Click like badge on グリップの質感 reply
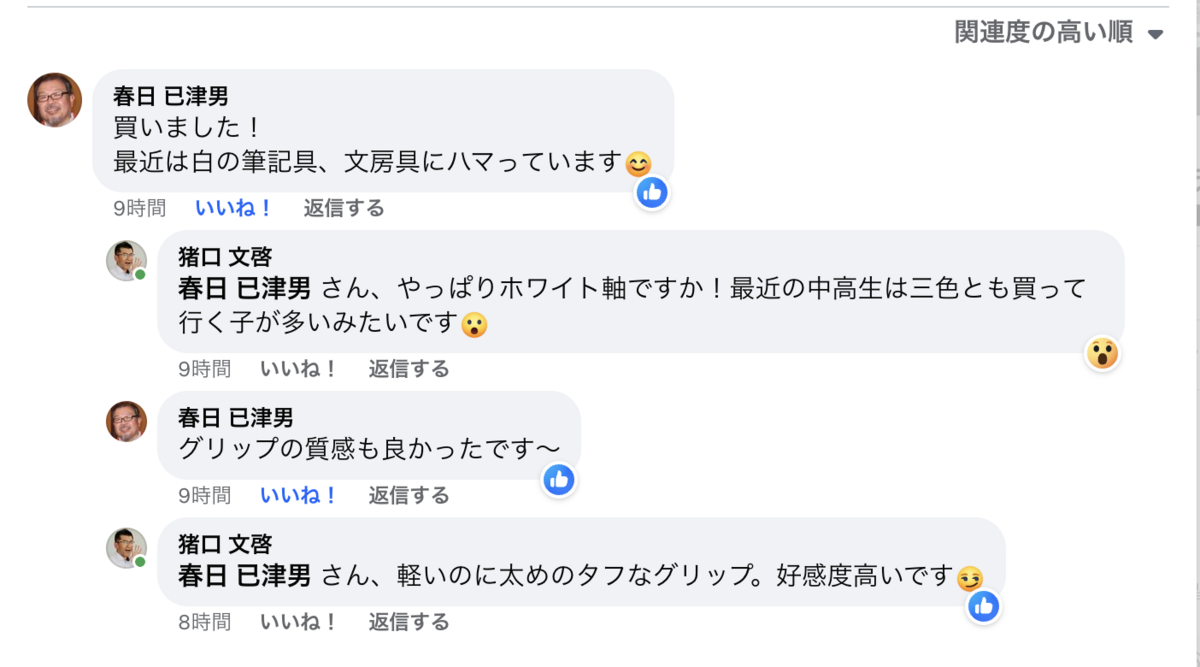The height and width of the screenshot is (667, 1200). [x=559, y=480]
